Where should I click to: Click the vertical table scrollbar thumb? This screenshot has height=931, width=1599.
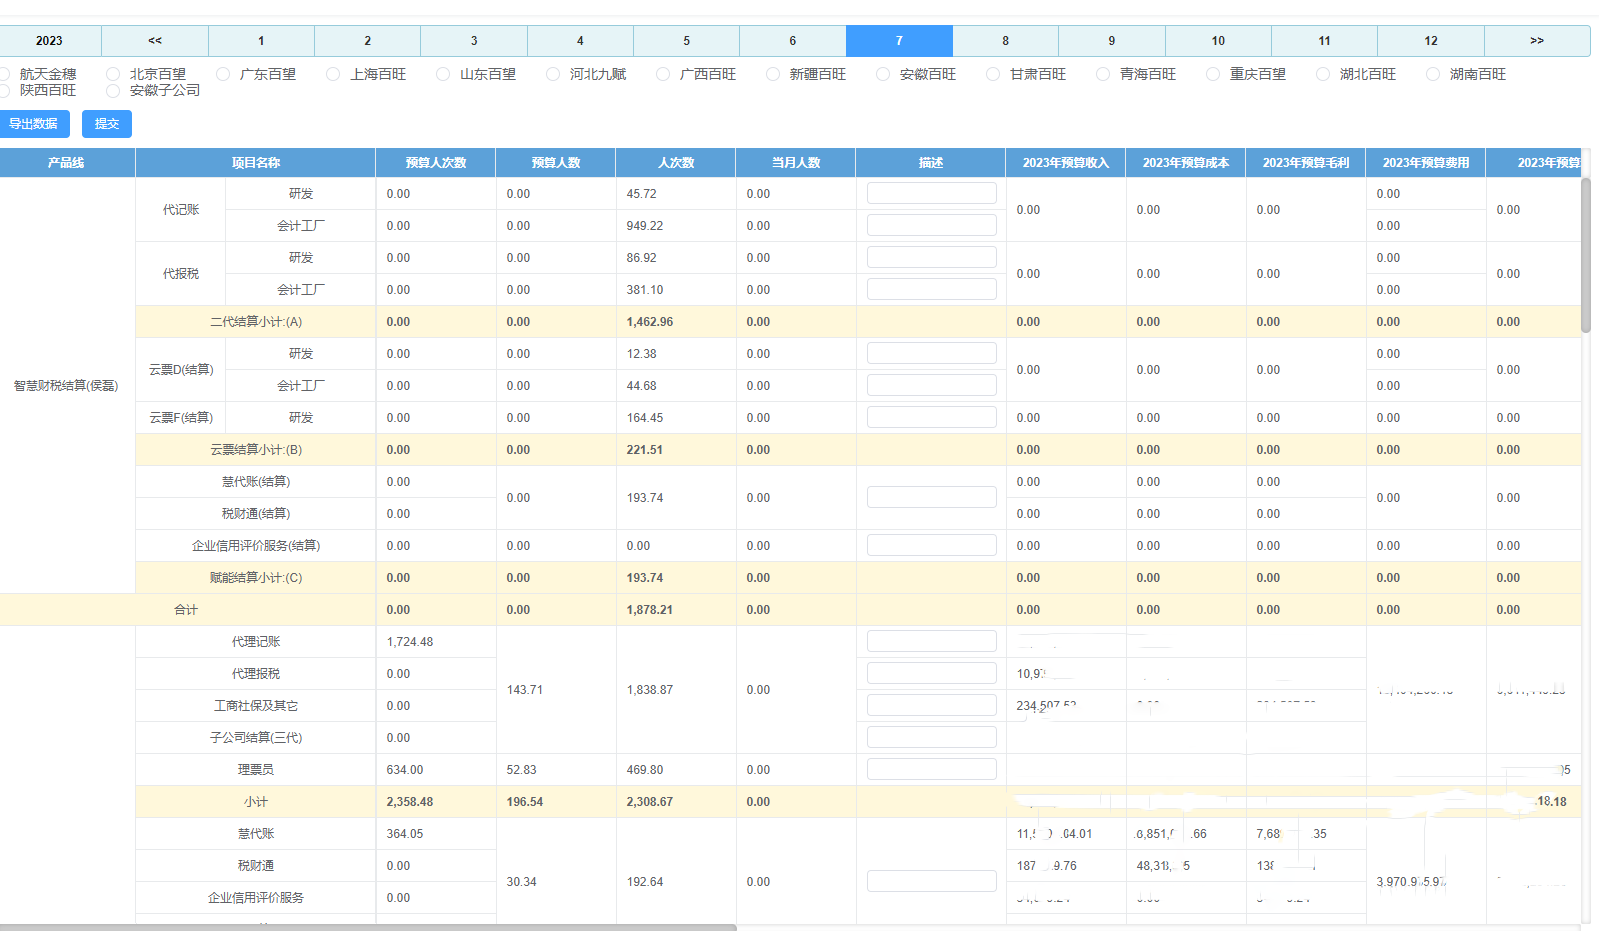pyautogui.click(x=1586, y=255)
